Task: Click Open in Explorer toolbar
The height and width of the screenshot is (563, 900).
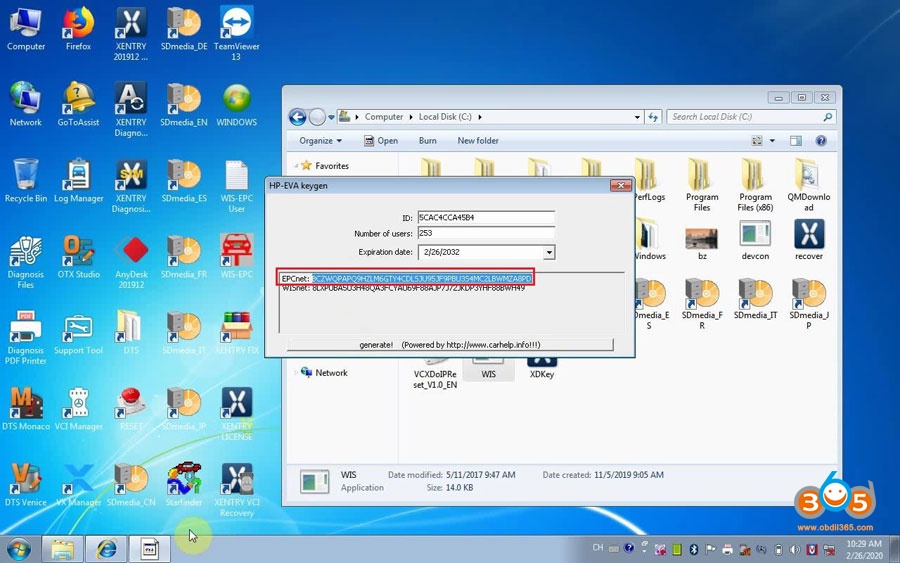Action: (x=381, y=141)
